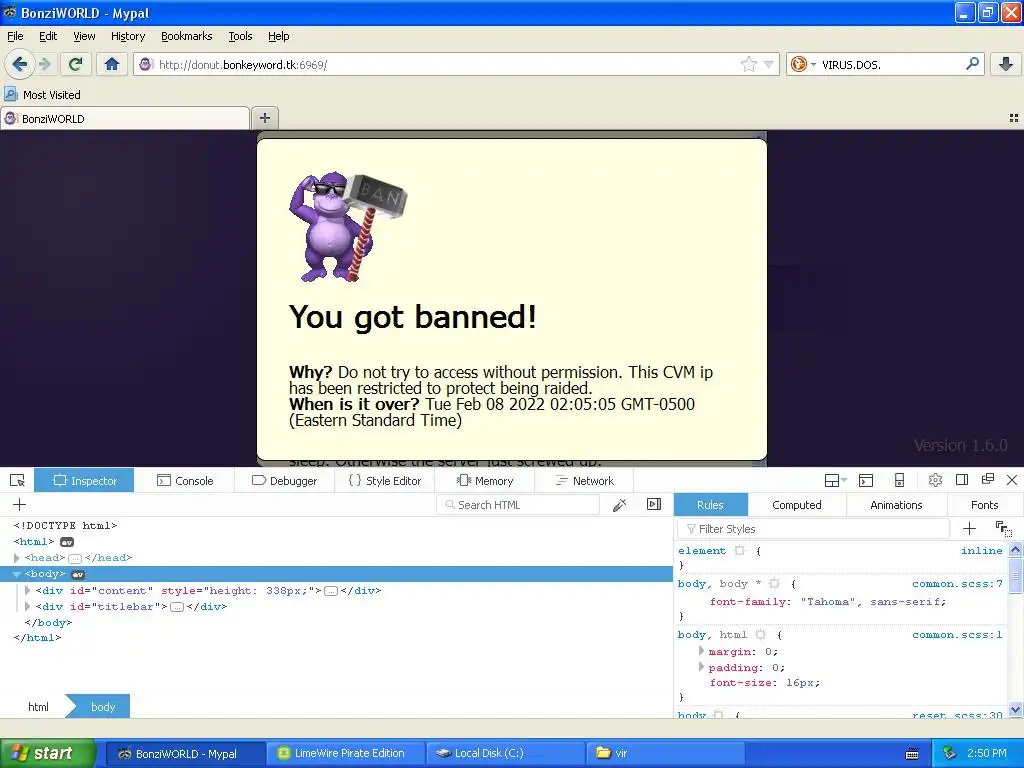Open the Tools menu
The width and height of the screenshot is (1024, 768).
tap(240, 36)
